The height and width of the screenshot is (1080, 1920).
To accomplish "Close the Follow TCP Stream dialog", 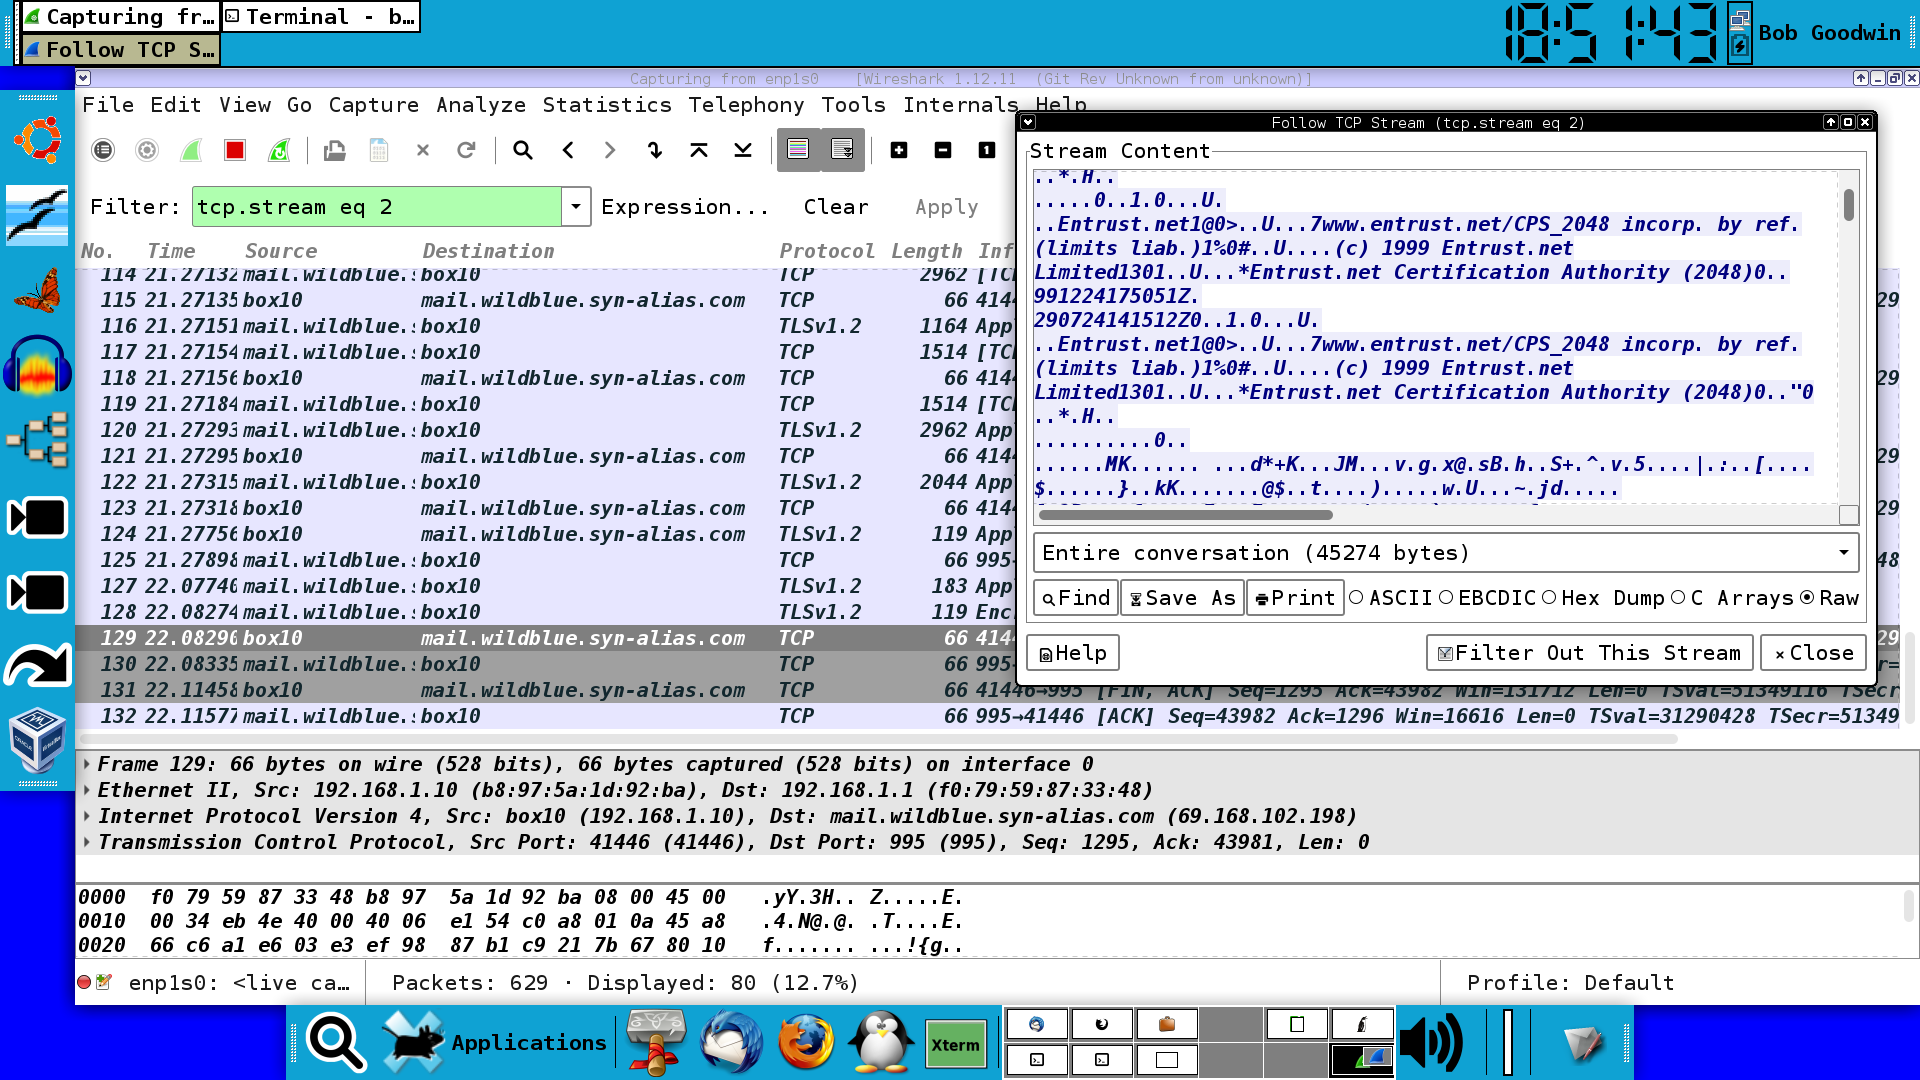I will pos(1813,653).
